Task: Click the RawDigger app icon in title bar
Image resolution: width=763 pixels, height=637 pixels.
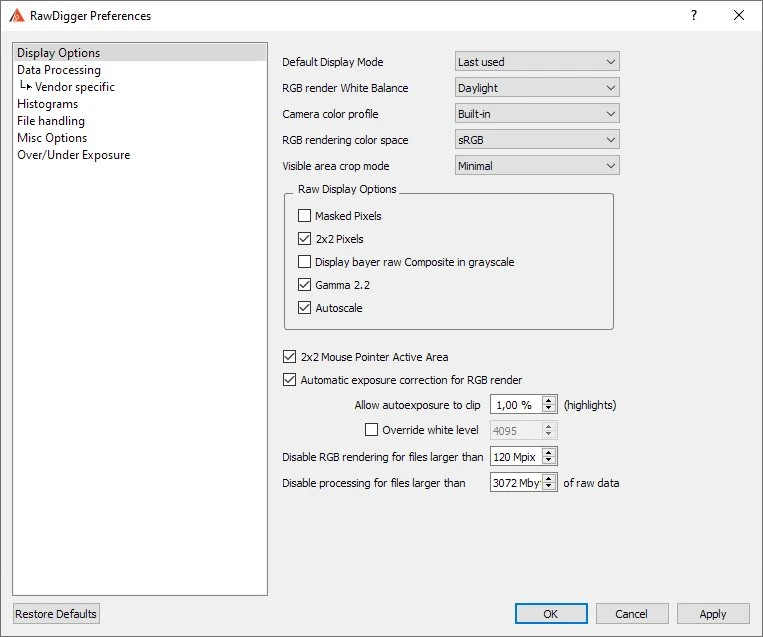Action: [16, 16]
